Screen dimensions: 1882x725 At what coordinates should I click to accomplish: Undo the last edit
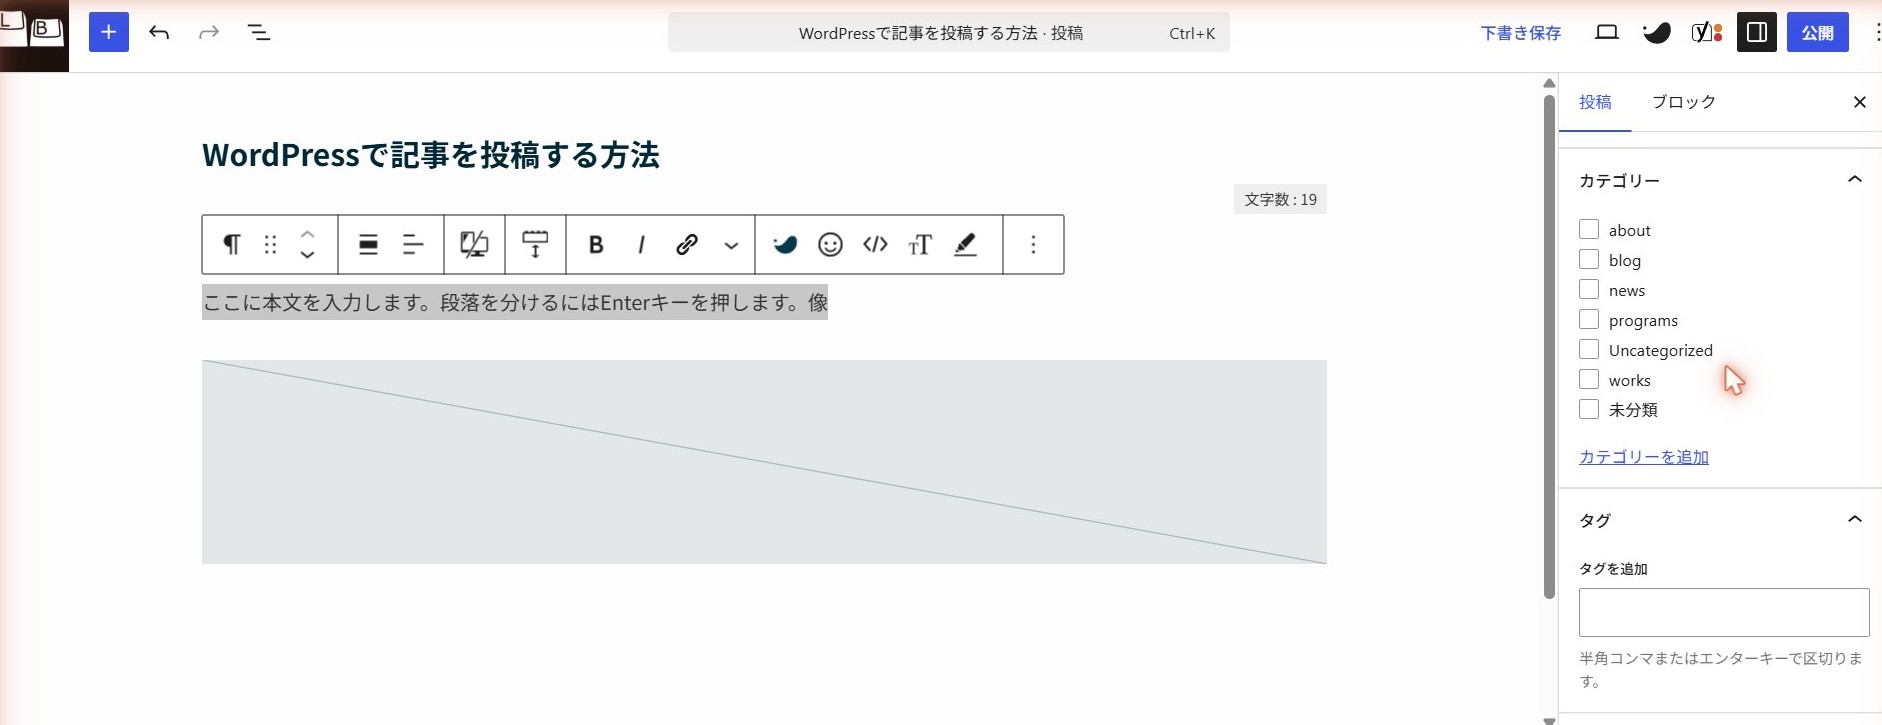tap(159, 32)
